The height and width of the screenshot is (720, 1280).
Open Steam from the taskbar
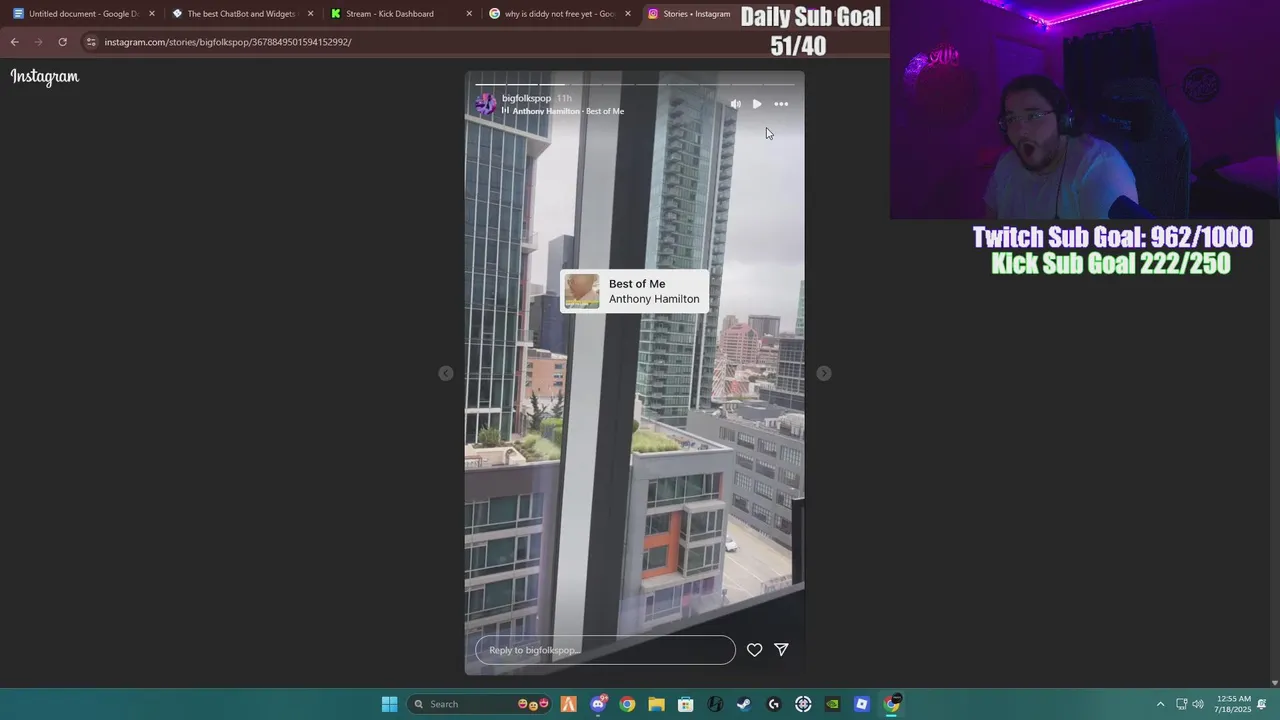tap(744, 704)
